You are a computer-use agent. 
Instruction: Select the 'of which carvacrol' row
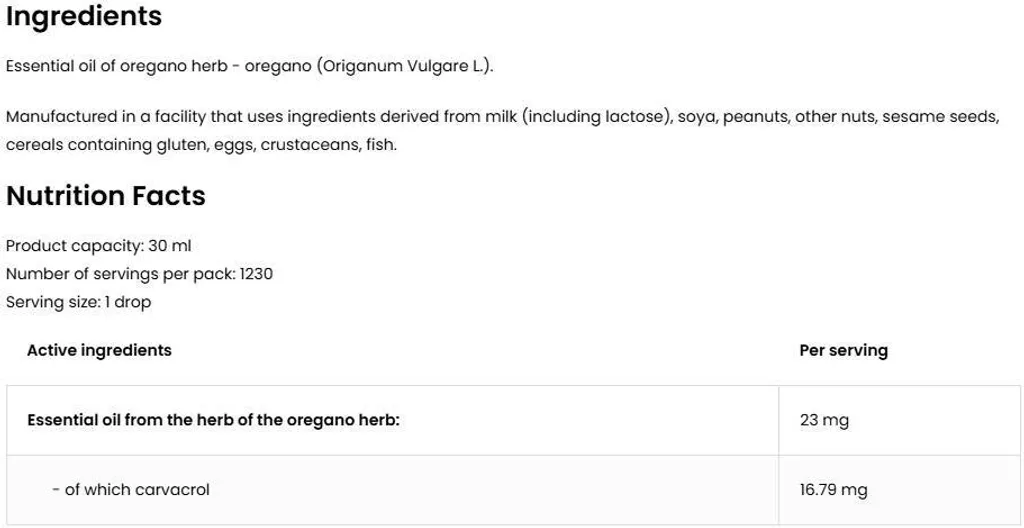coord(513,490)
